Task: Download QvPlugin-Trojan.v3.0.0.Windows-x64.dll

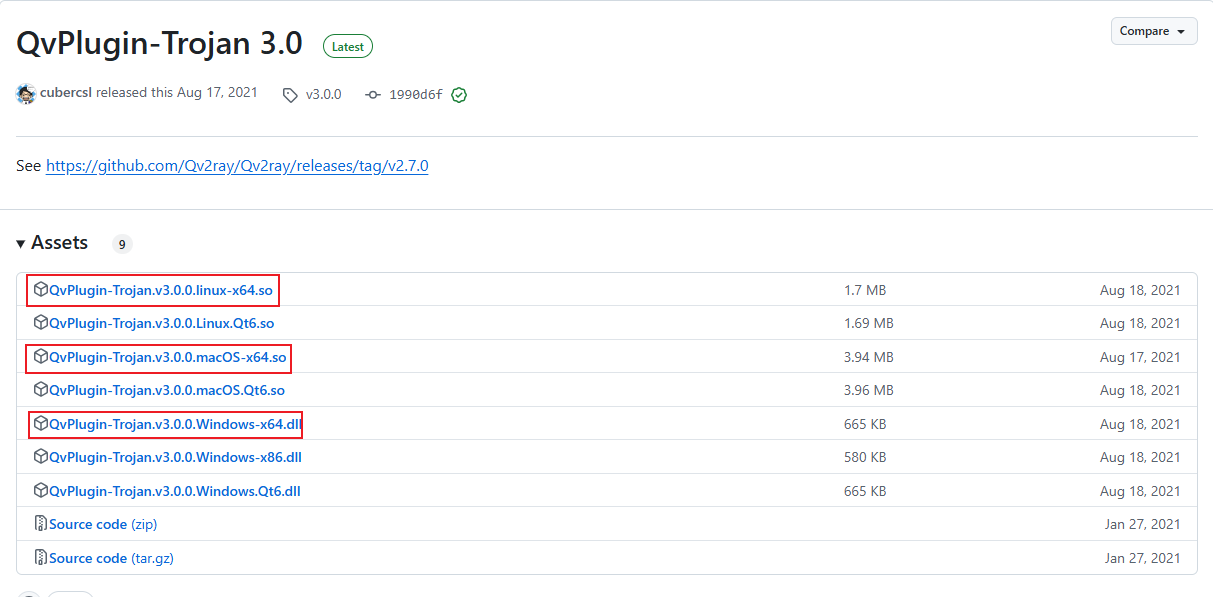Action: coord(175,424)
